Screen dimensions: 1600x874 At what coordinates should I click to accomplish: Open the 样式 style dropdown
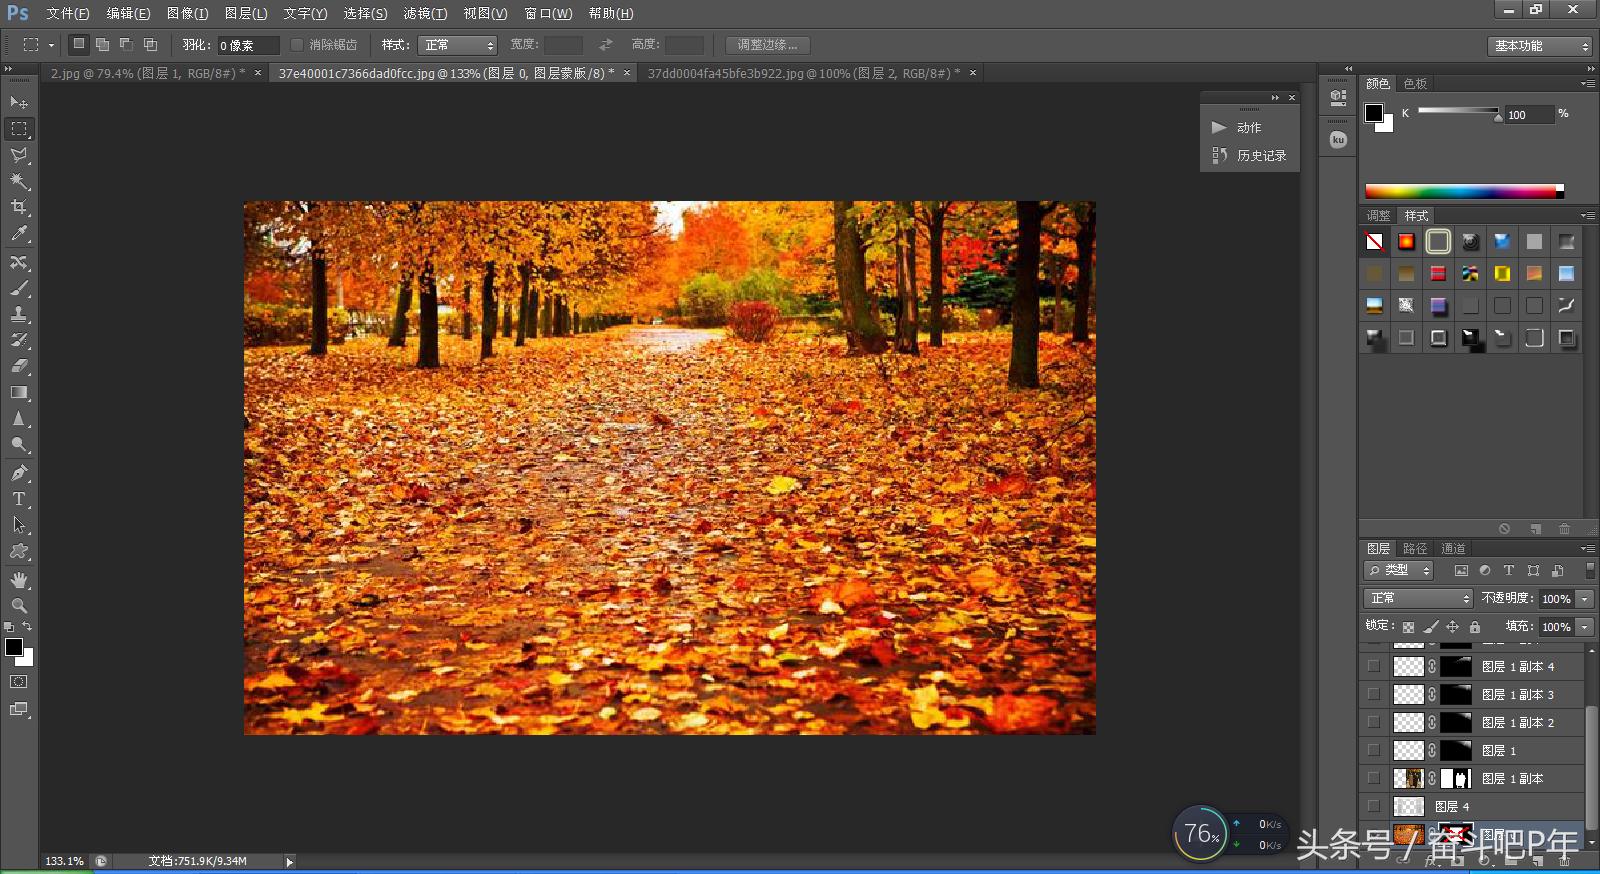[x=458, y=45]
